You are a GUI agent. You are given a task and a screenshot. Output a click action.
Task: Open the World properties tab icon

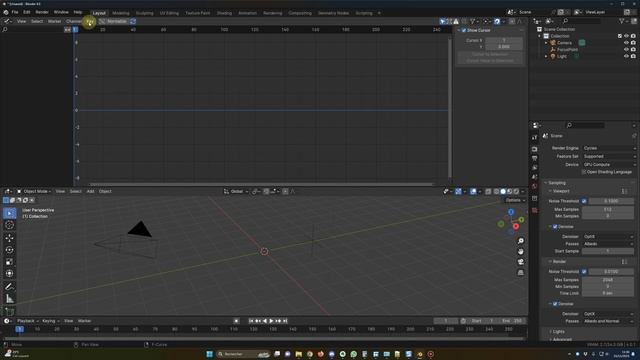pos(535,187)
